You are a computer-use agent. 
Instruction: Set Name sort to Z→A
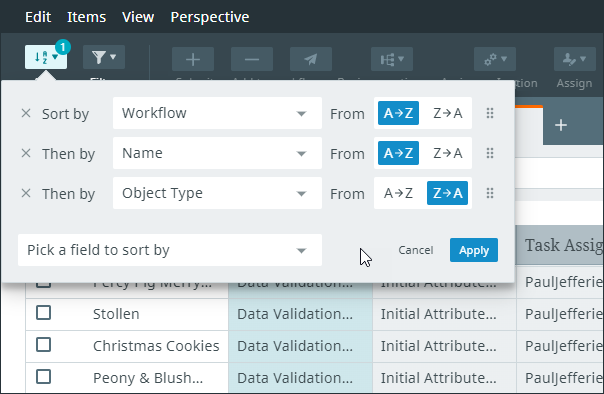pyautogui.click(x=447, y=153)
